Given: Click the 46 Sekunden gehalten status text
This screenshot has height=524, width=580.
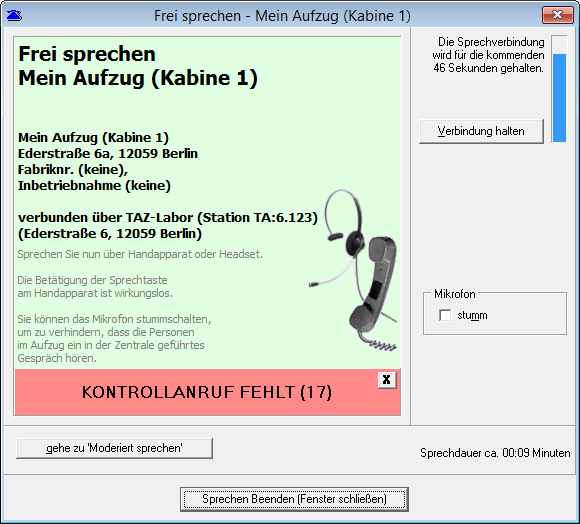Looking at the screenshot, I should pos(488,68).
